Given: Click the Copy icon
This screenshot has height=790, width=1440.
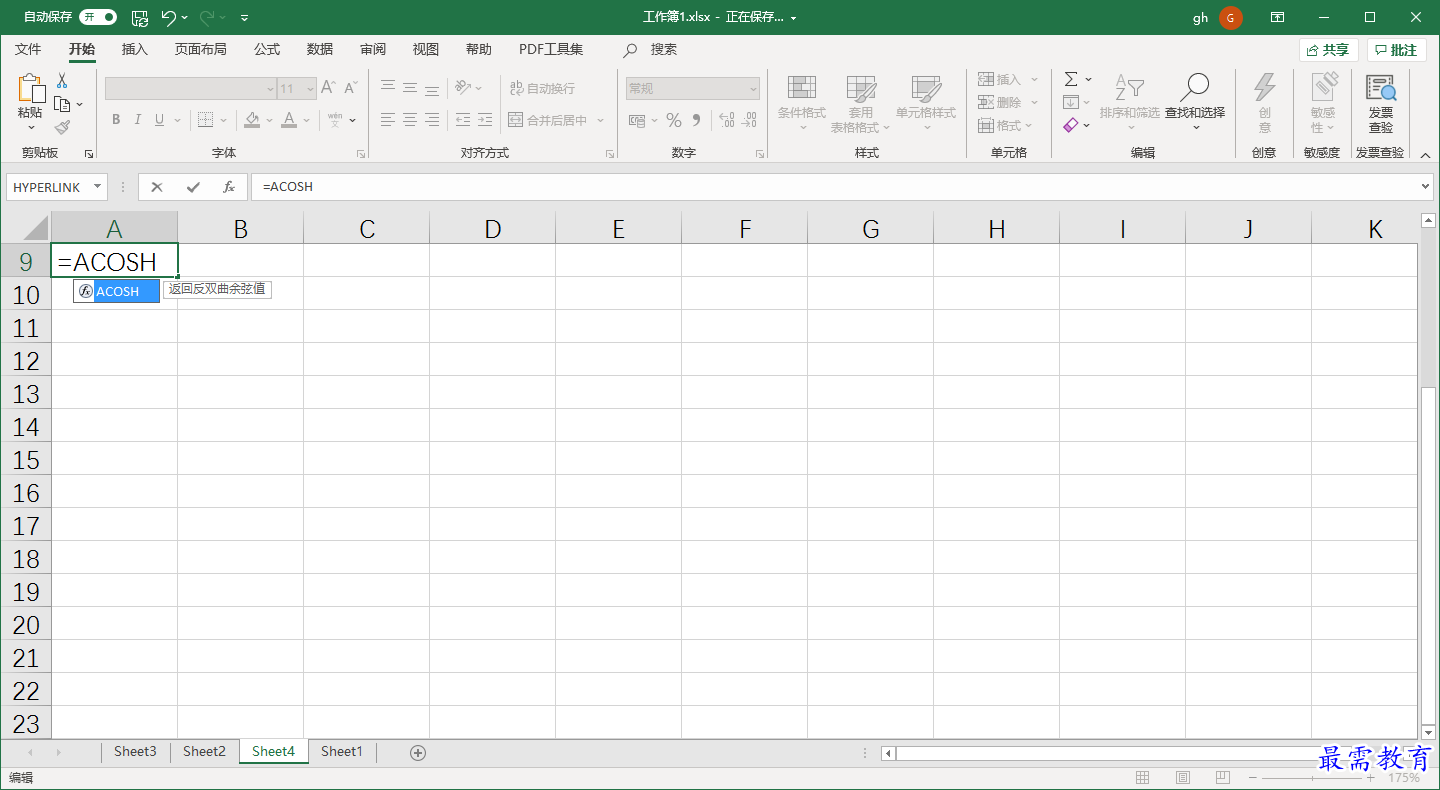Looking at the screenshot, I should (x=62, y=104).
